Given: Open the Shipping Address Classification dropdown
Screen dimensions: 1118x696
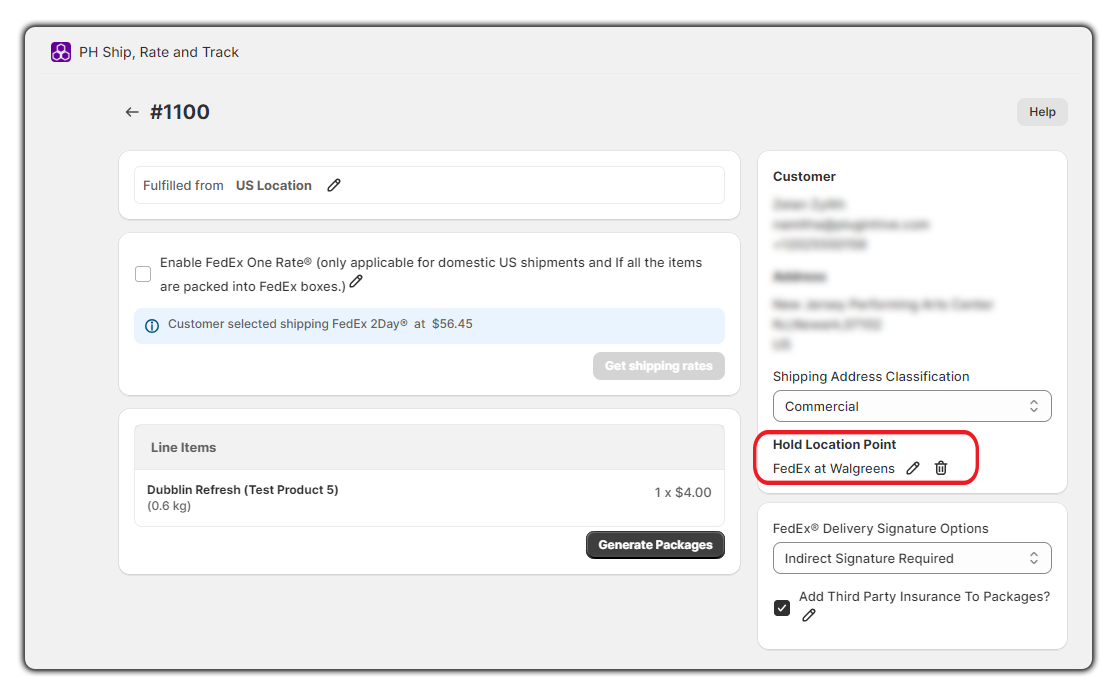Looking at the screenshot, I should (912, 406).
